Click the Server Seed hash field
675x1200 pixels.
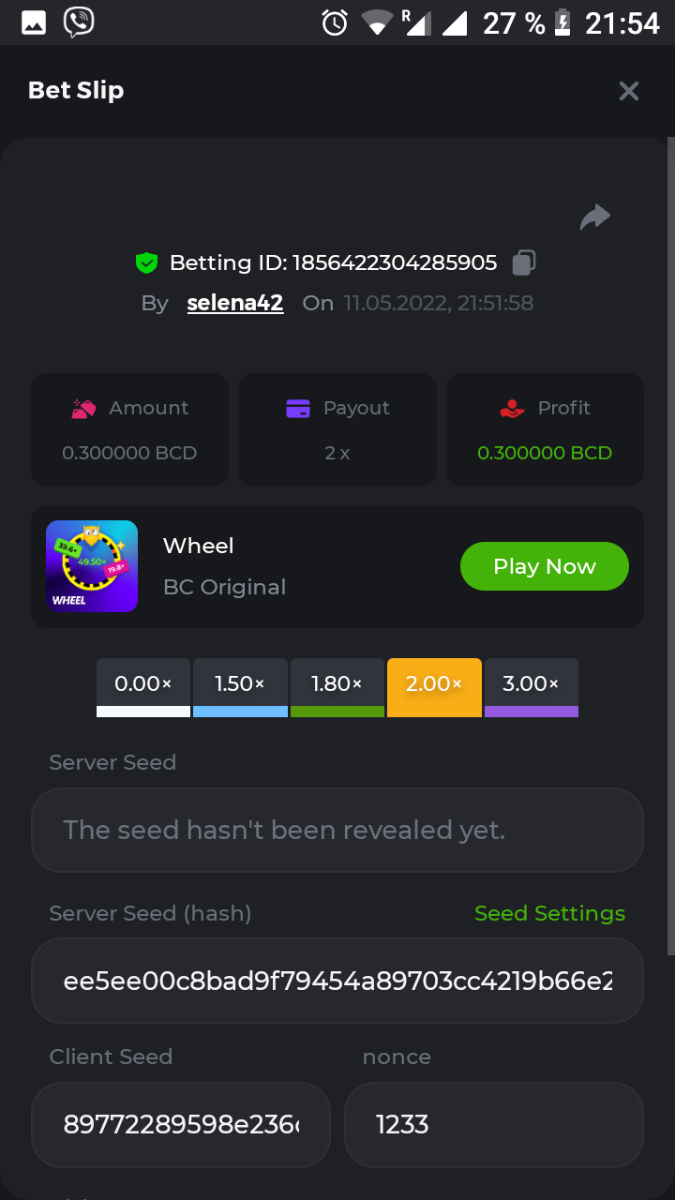[337, 980]
